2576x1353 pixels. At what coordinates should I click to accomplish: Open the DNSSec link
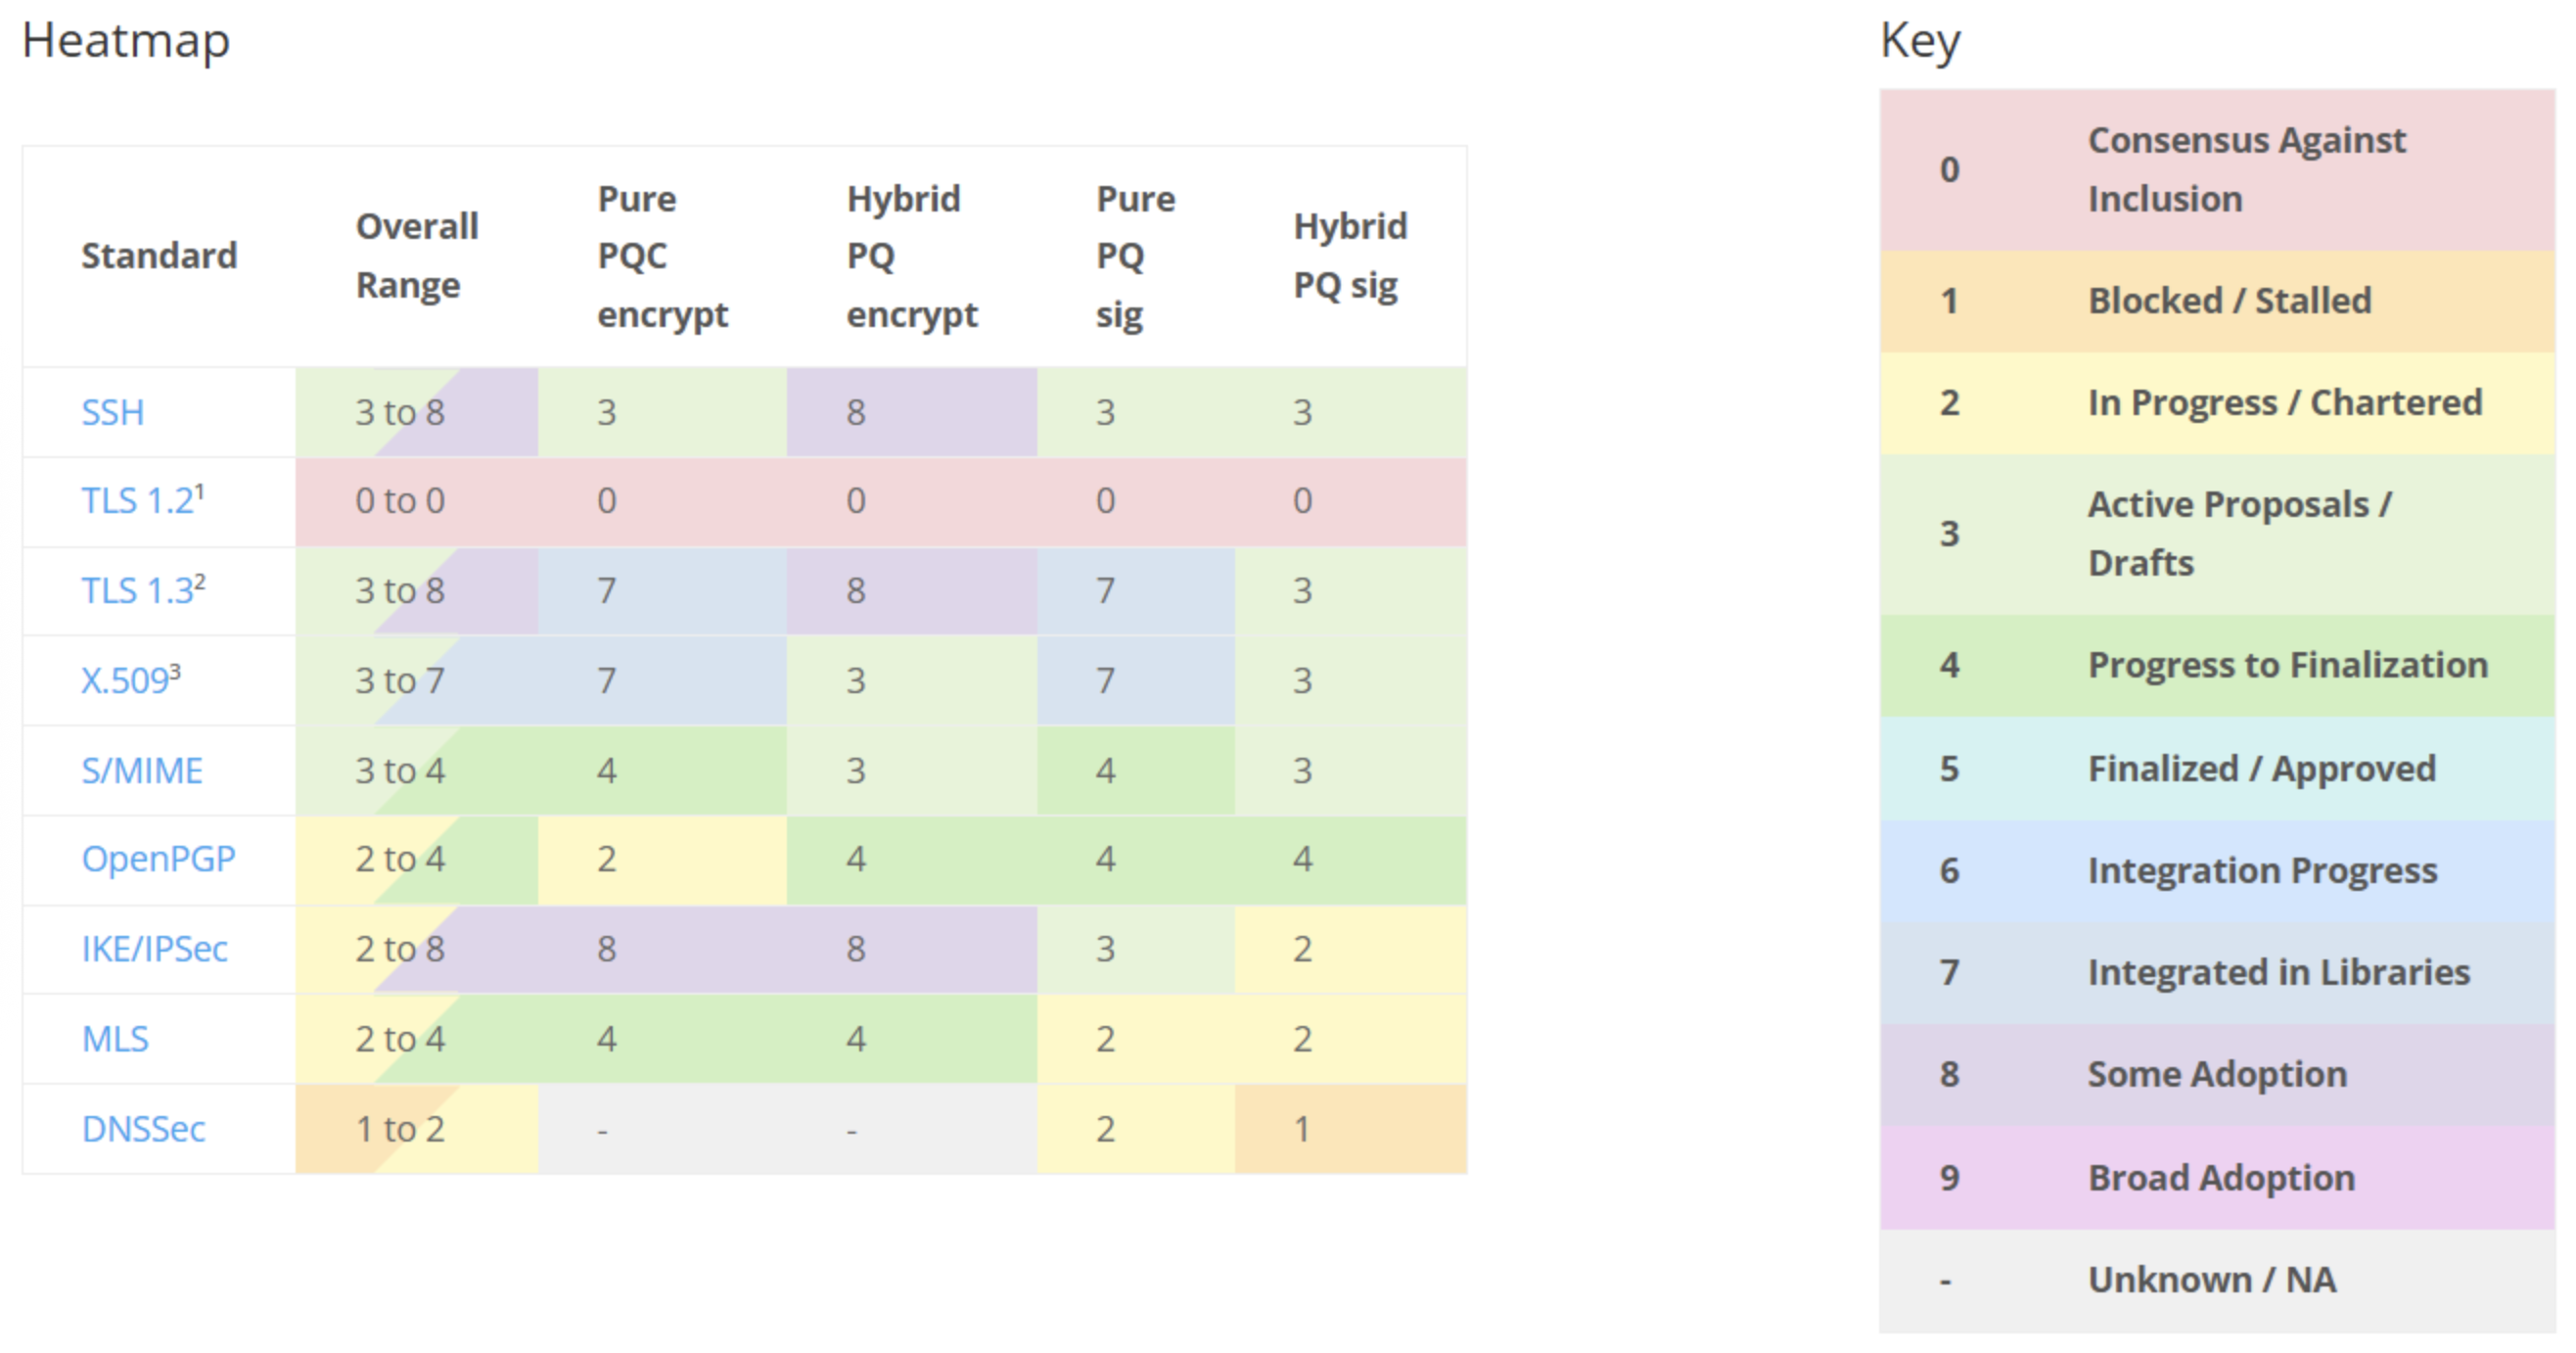point(143,1129)
